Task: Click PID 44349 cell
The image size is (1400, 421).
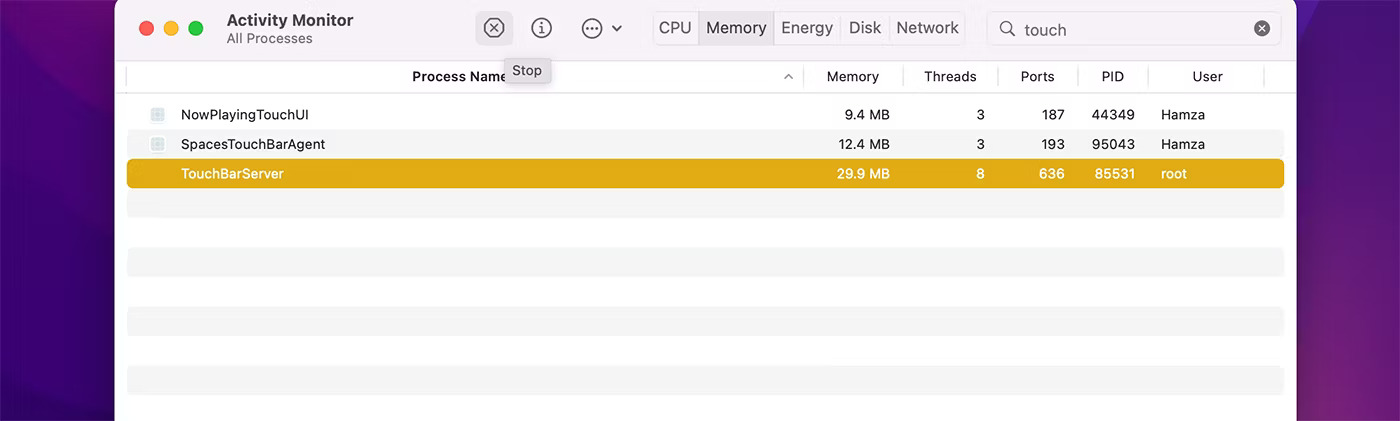Action: [x=1113, y=114]
